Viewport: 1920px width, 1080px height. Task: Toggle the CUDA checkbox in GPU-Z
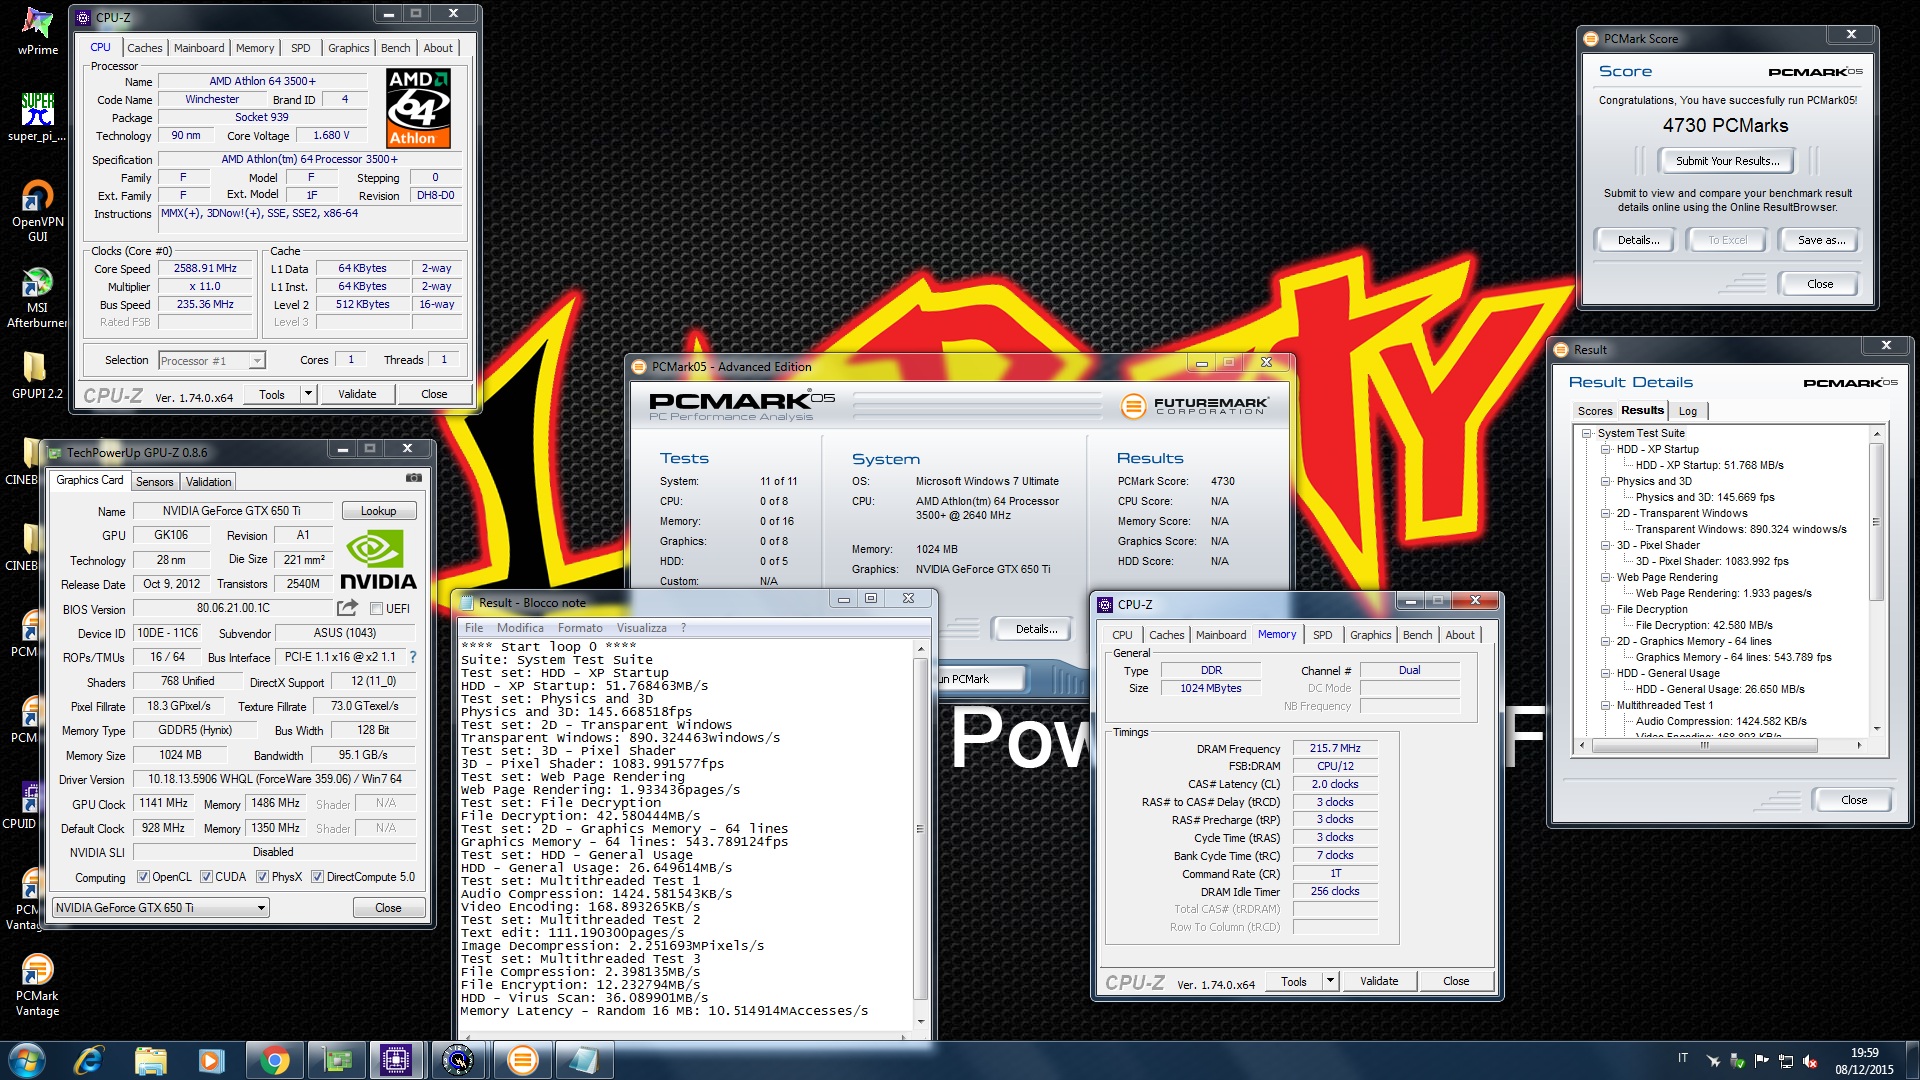point(206,877)
